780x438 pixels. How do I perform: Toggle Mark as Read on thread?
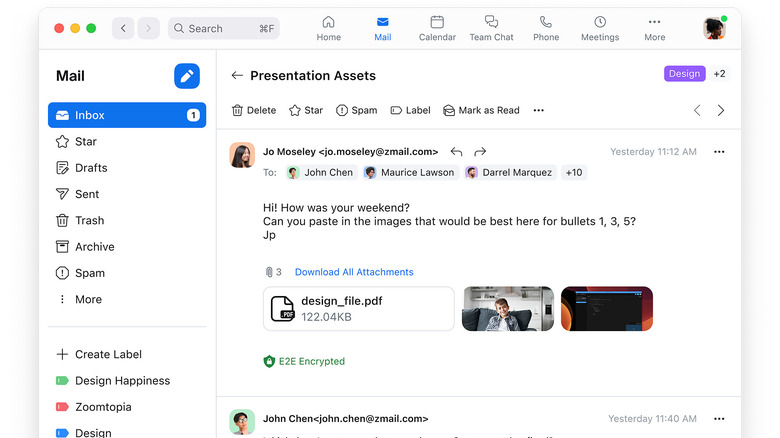[x=481, y=110]
